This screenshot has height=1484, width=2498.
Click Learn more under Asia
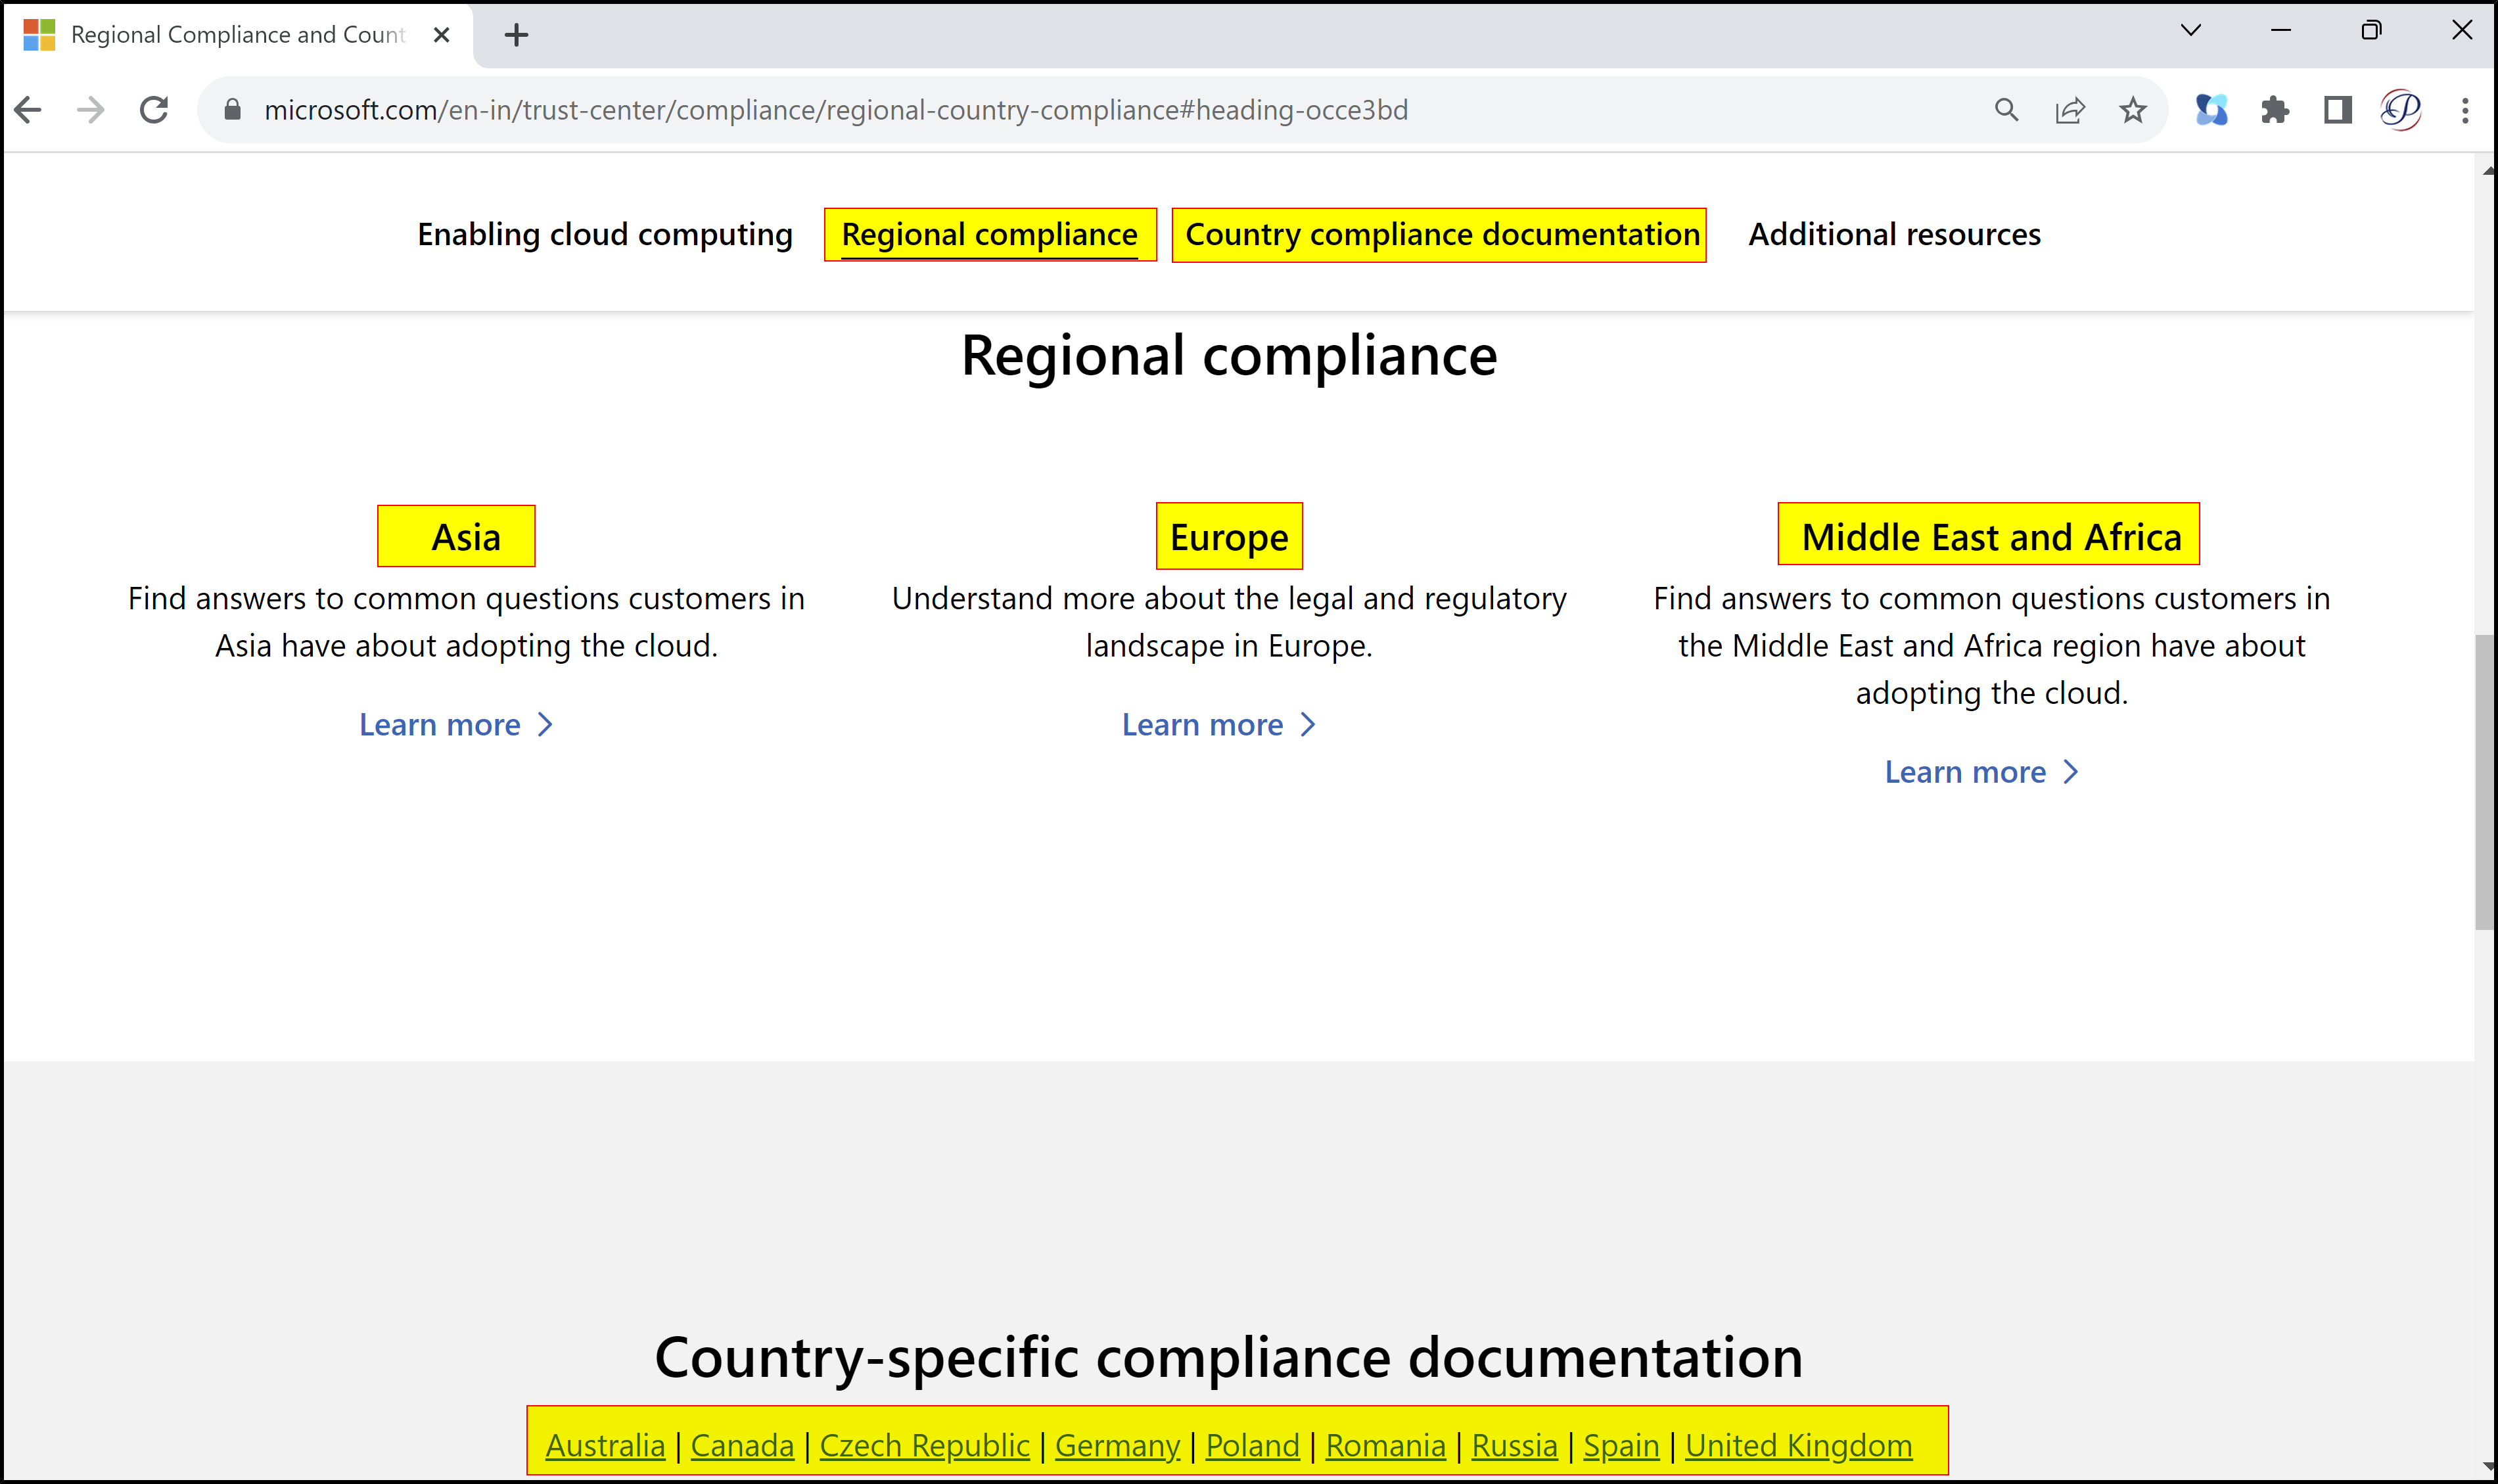pyautogui.click(x=456, y=725)
